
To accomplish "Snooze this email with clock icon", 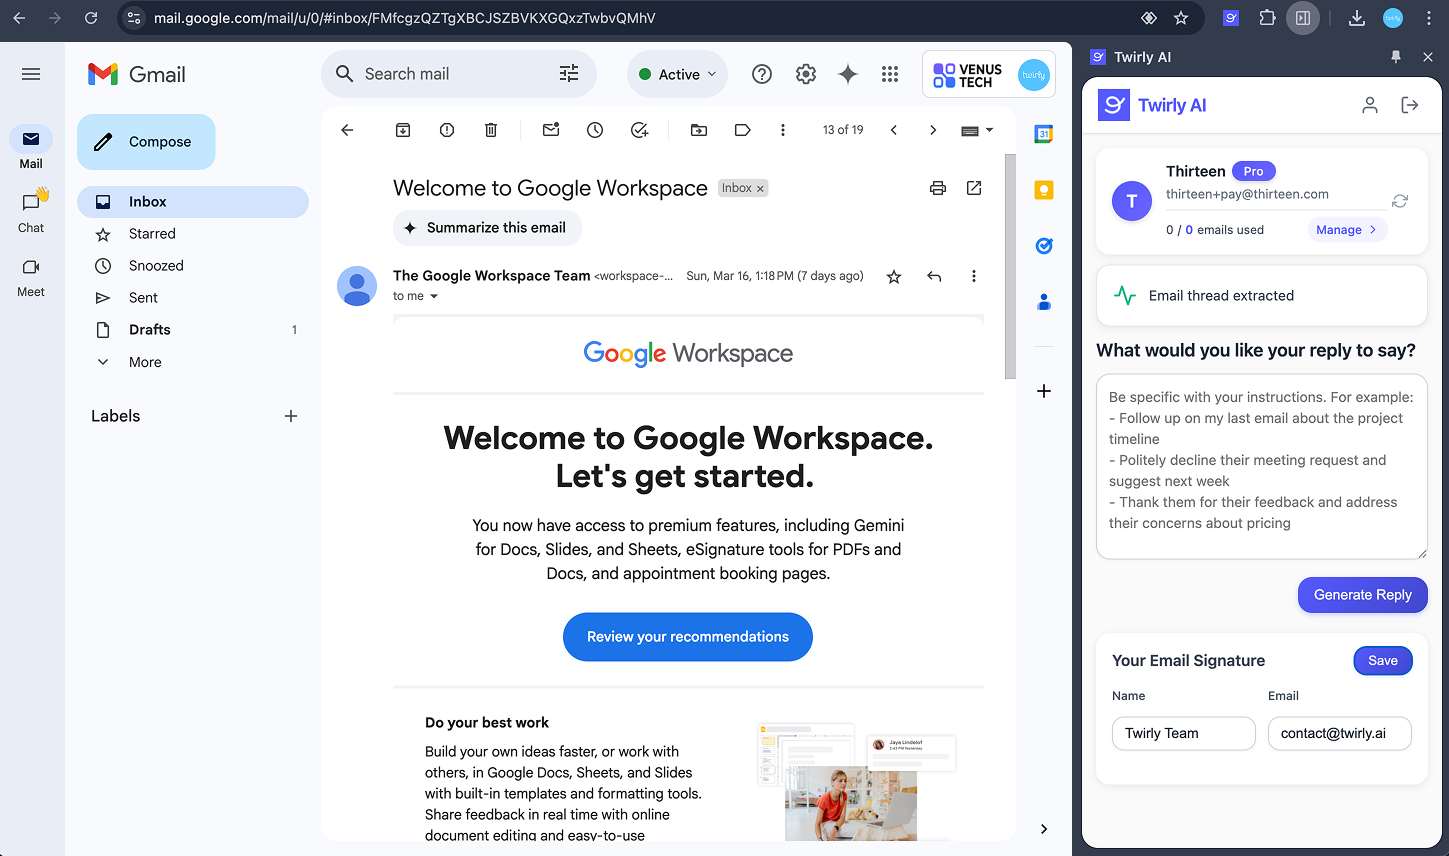I will point(595,130).
